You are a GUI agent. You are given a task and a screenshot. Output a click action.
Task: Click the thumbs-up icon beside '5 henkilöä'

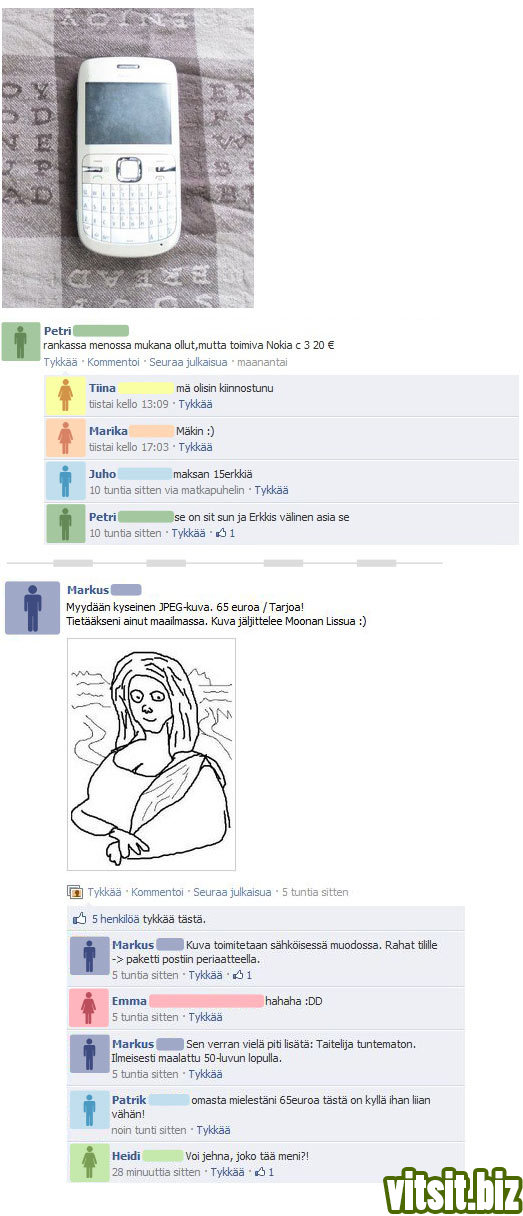[x=79, y=918]
